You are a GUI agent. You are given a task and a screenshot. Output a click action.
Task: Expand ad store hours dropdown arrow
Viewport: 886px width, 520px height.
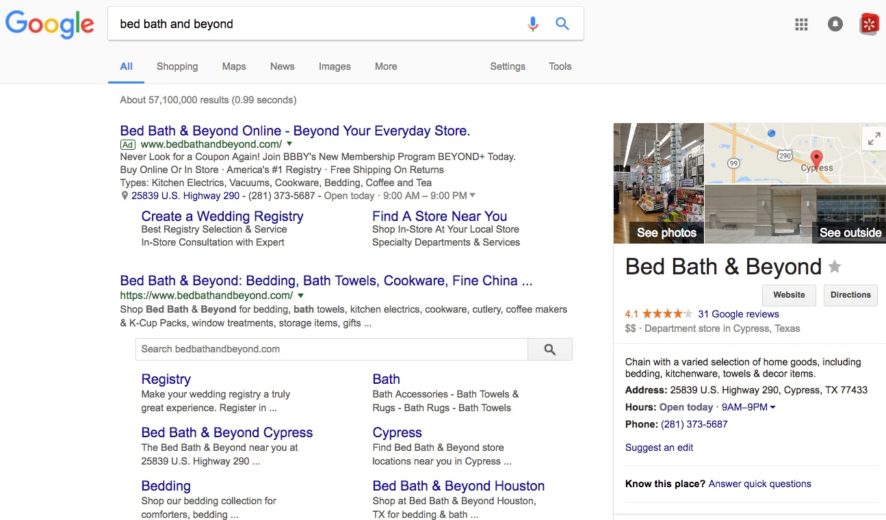point(472,196)
